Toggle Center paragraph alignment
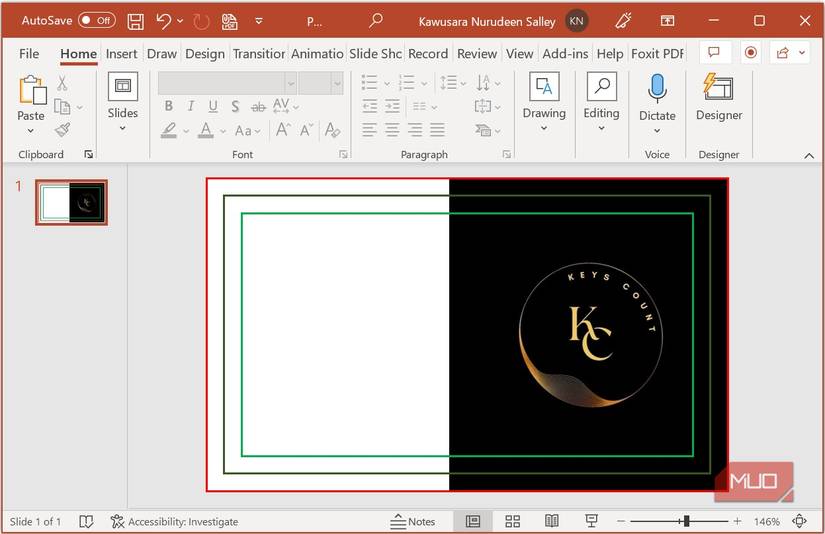The width and height of the screenshot is (825, 534). 392,129
